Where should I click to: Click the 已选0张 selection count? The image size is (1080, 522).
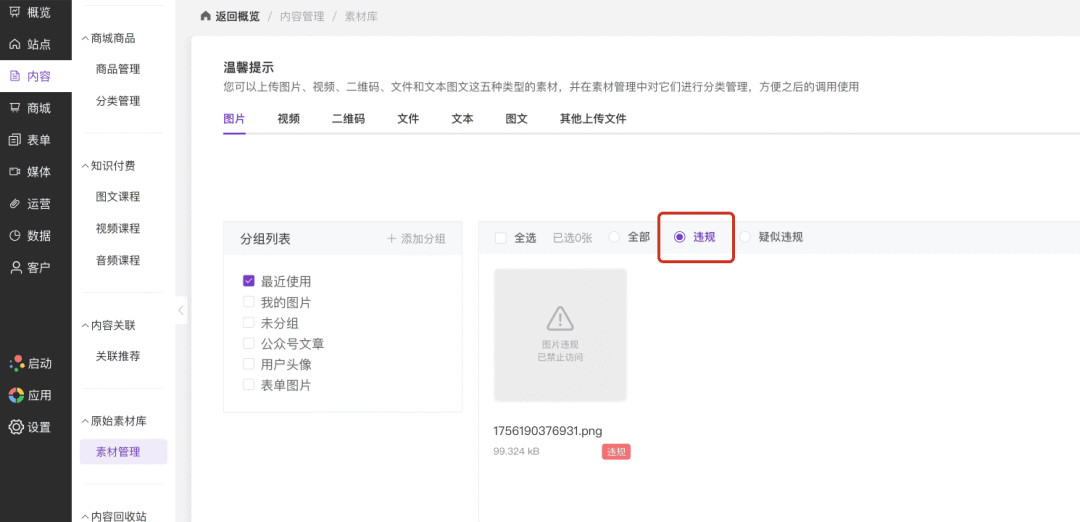(572, 238)
